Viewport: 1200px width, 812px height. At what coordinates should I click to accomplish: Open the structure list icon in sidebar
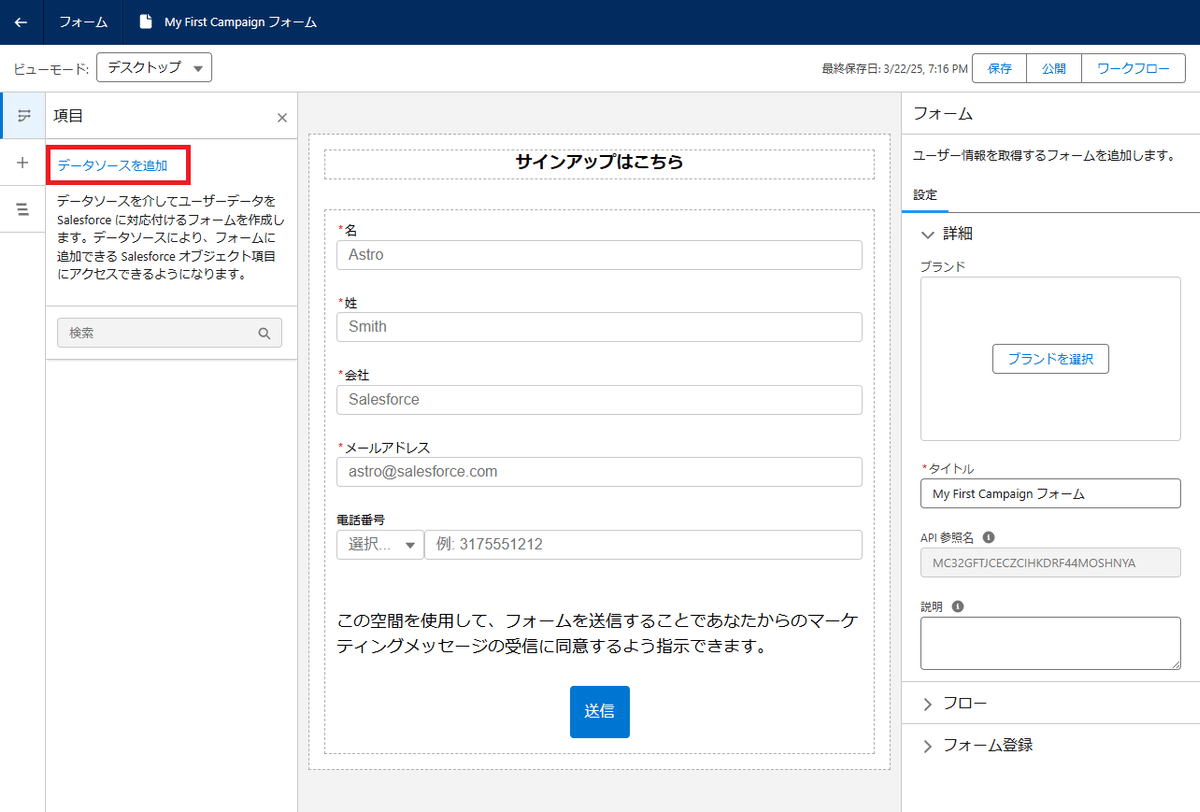(x=23, y=209)
